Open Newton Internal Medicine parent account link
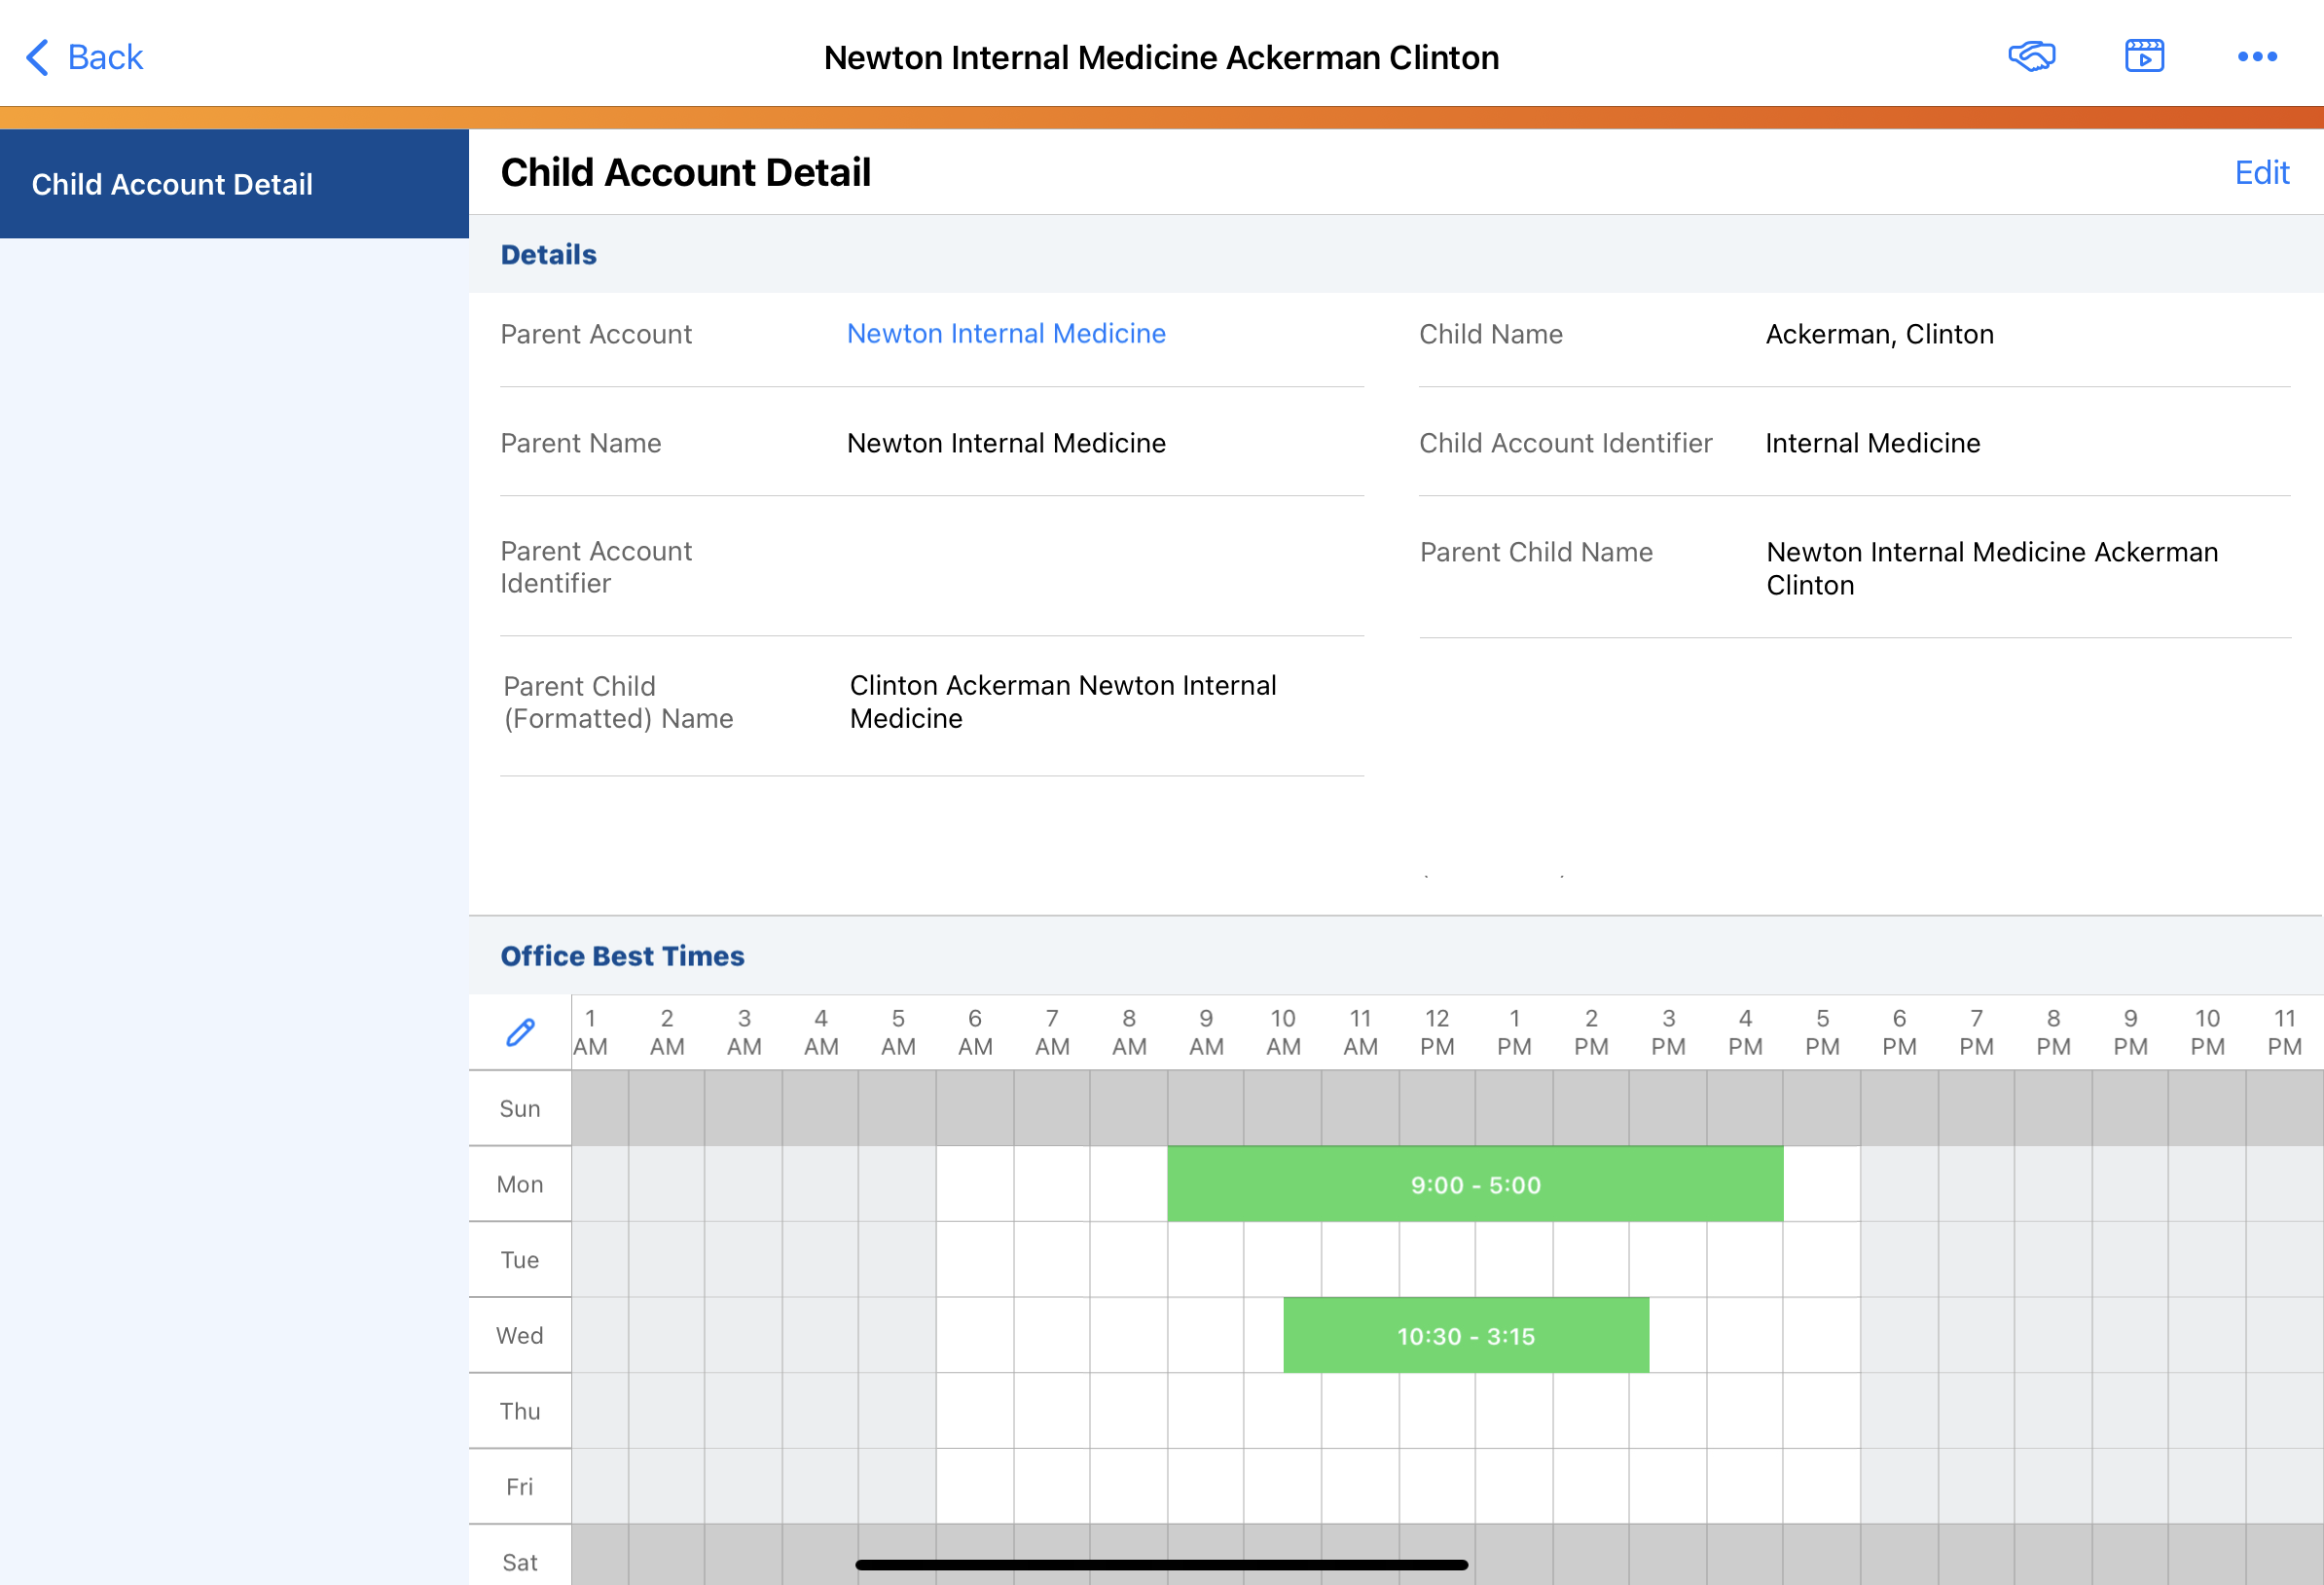 point(1005,334)
